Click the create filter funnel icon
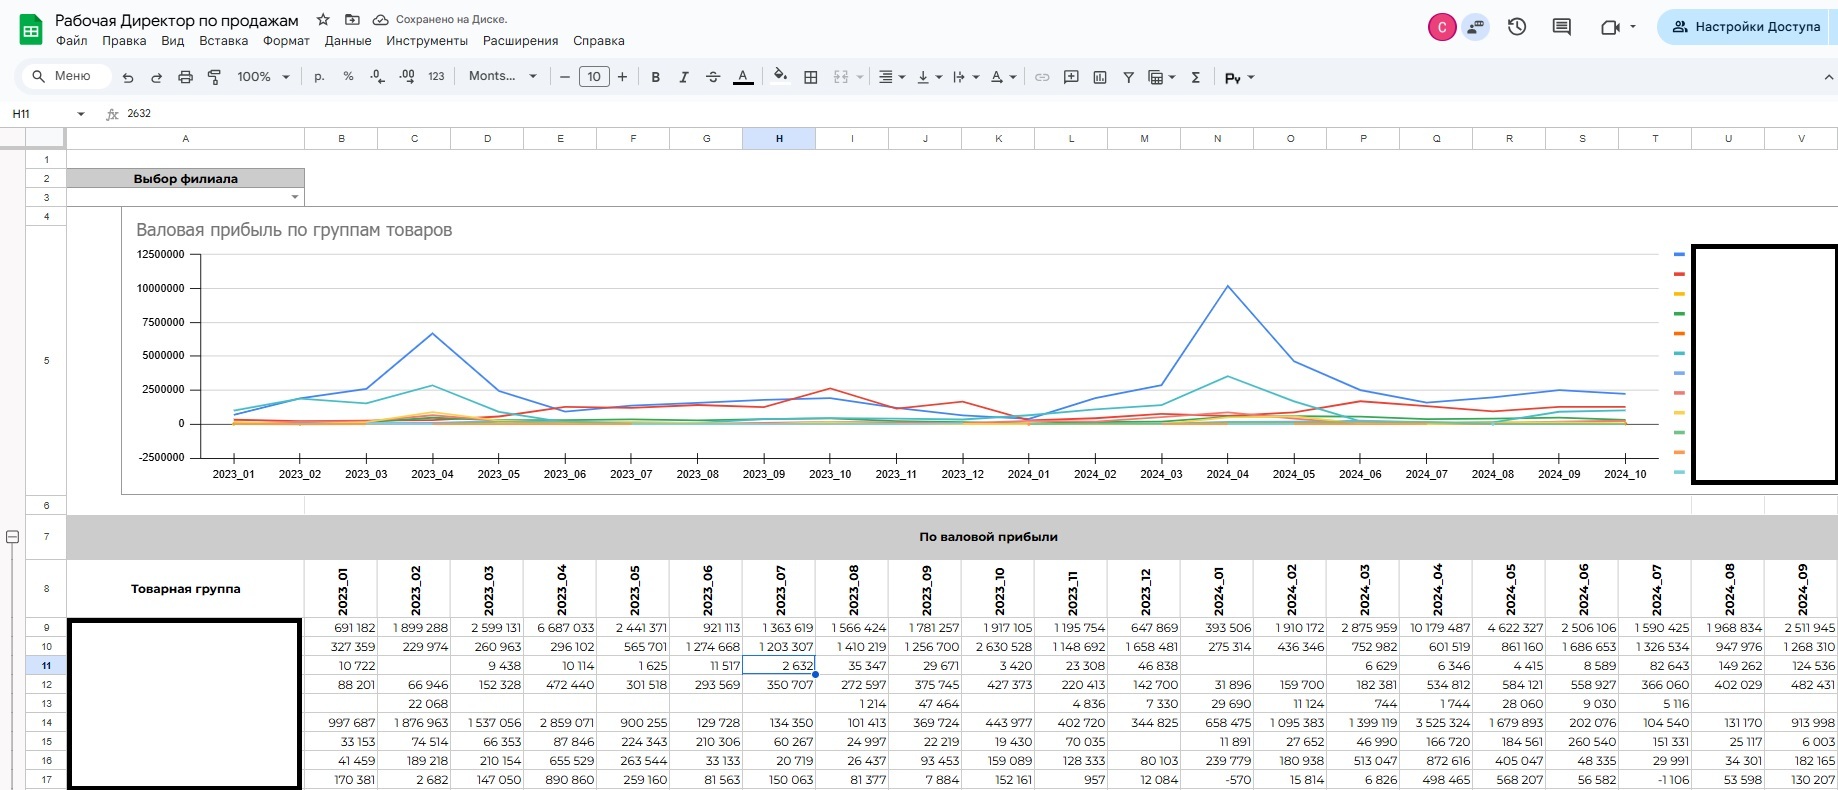The image size is (1838, 790). click(x=1128, y=77)
